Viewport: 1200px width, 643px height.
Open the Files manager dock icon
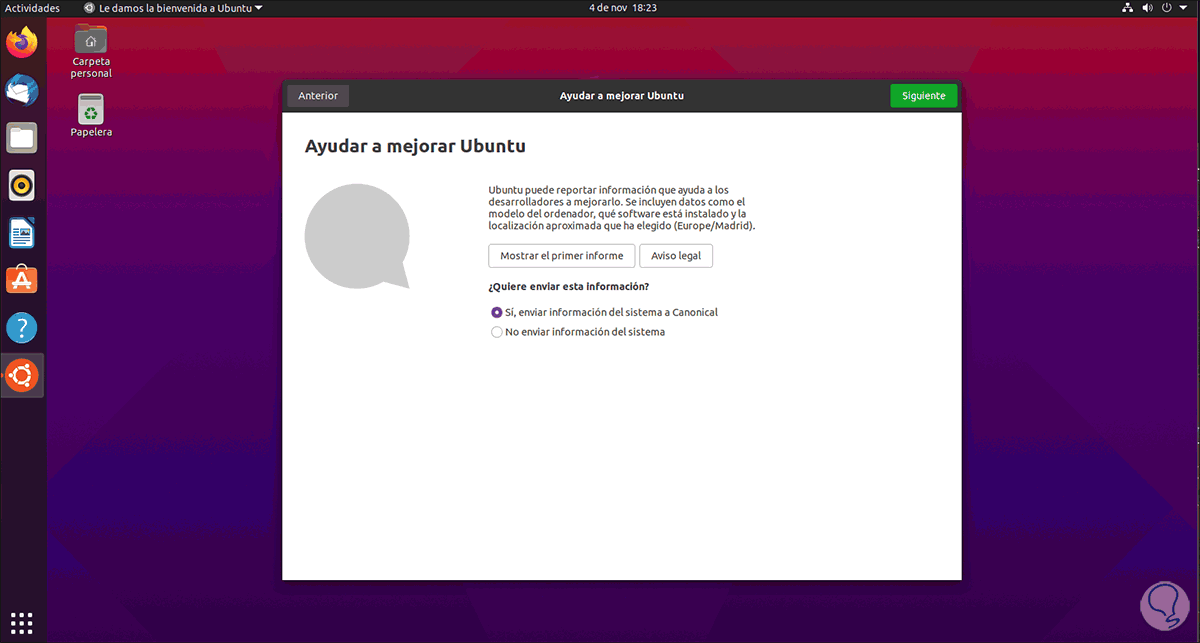click(x=22, y=138)
